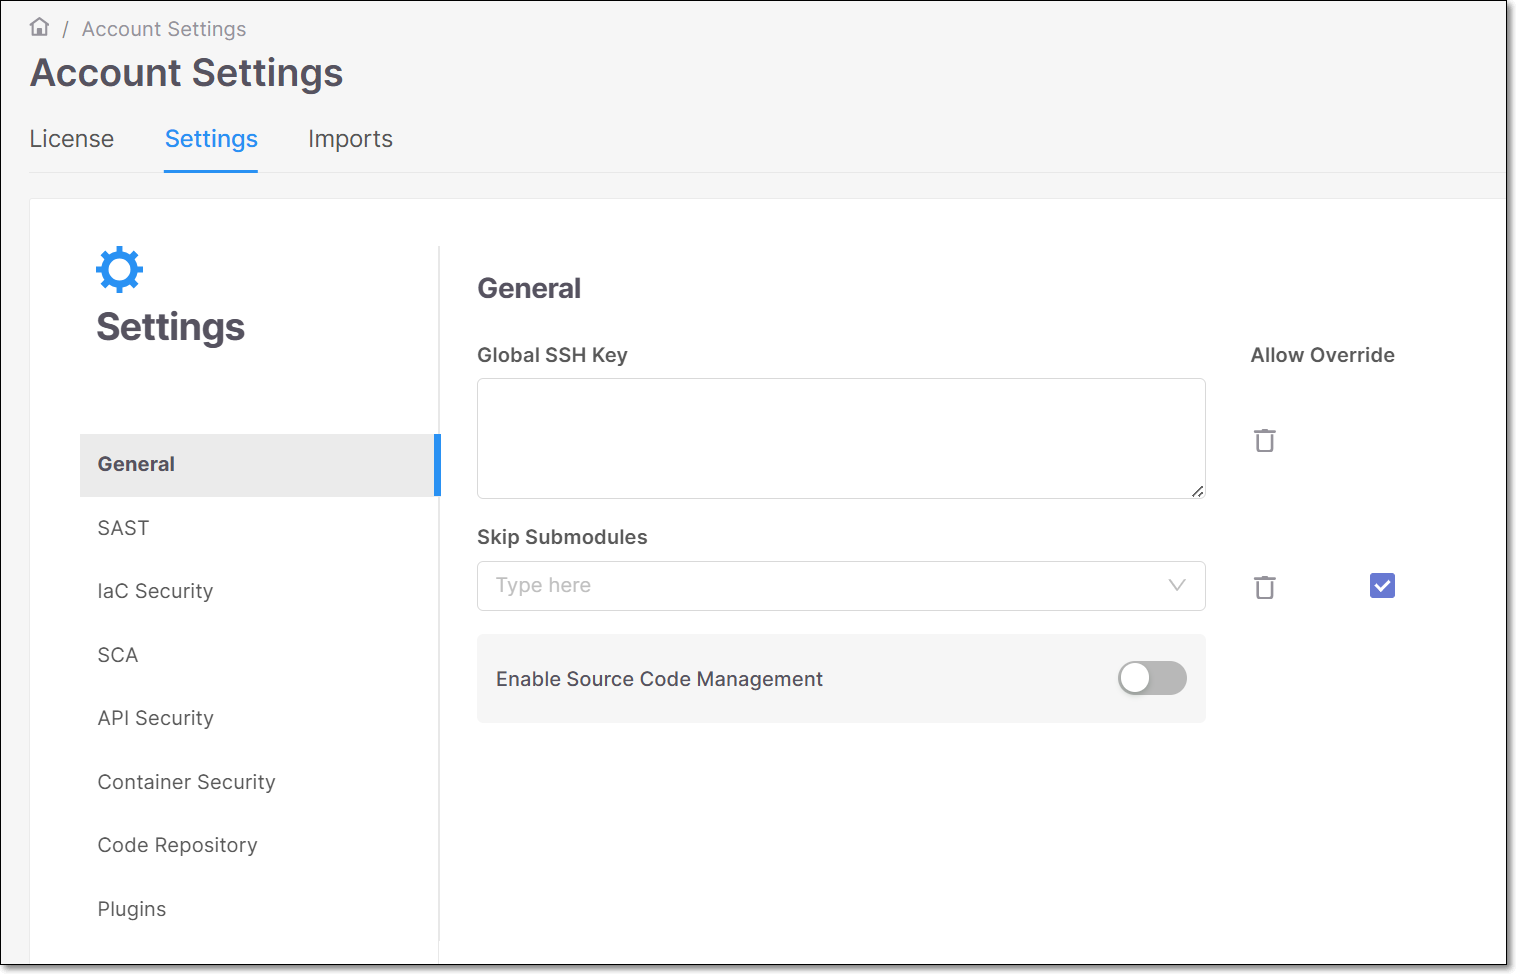Viewport: 1516px width, 974px height.
Task: Open SAST settings section
Action: point(123,528)
